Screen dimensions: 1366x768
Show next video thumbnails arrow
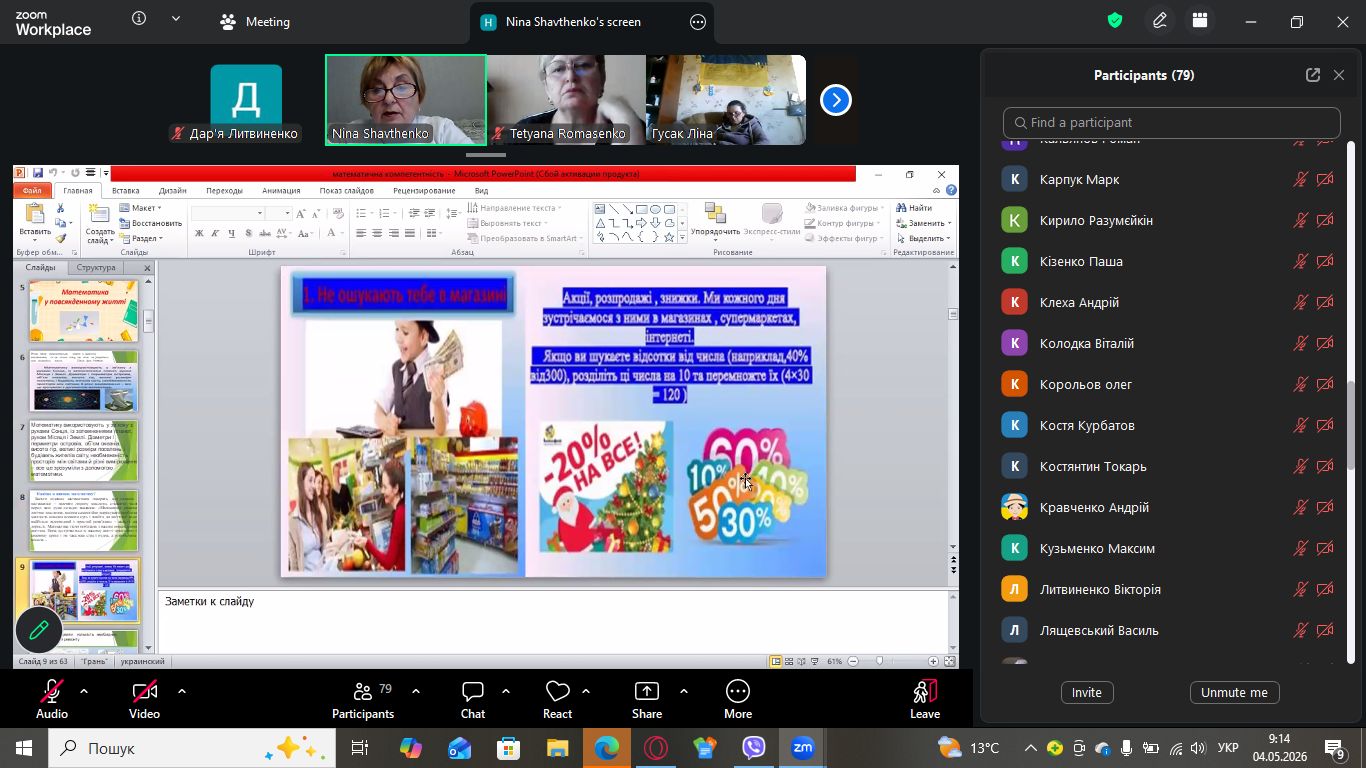click(836, 100)
